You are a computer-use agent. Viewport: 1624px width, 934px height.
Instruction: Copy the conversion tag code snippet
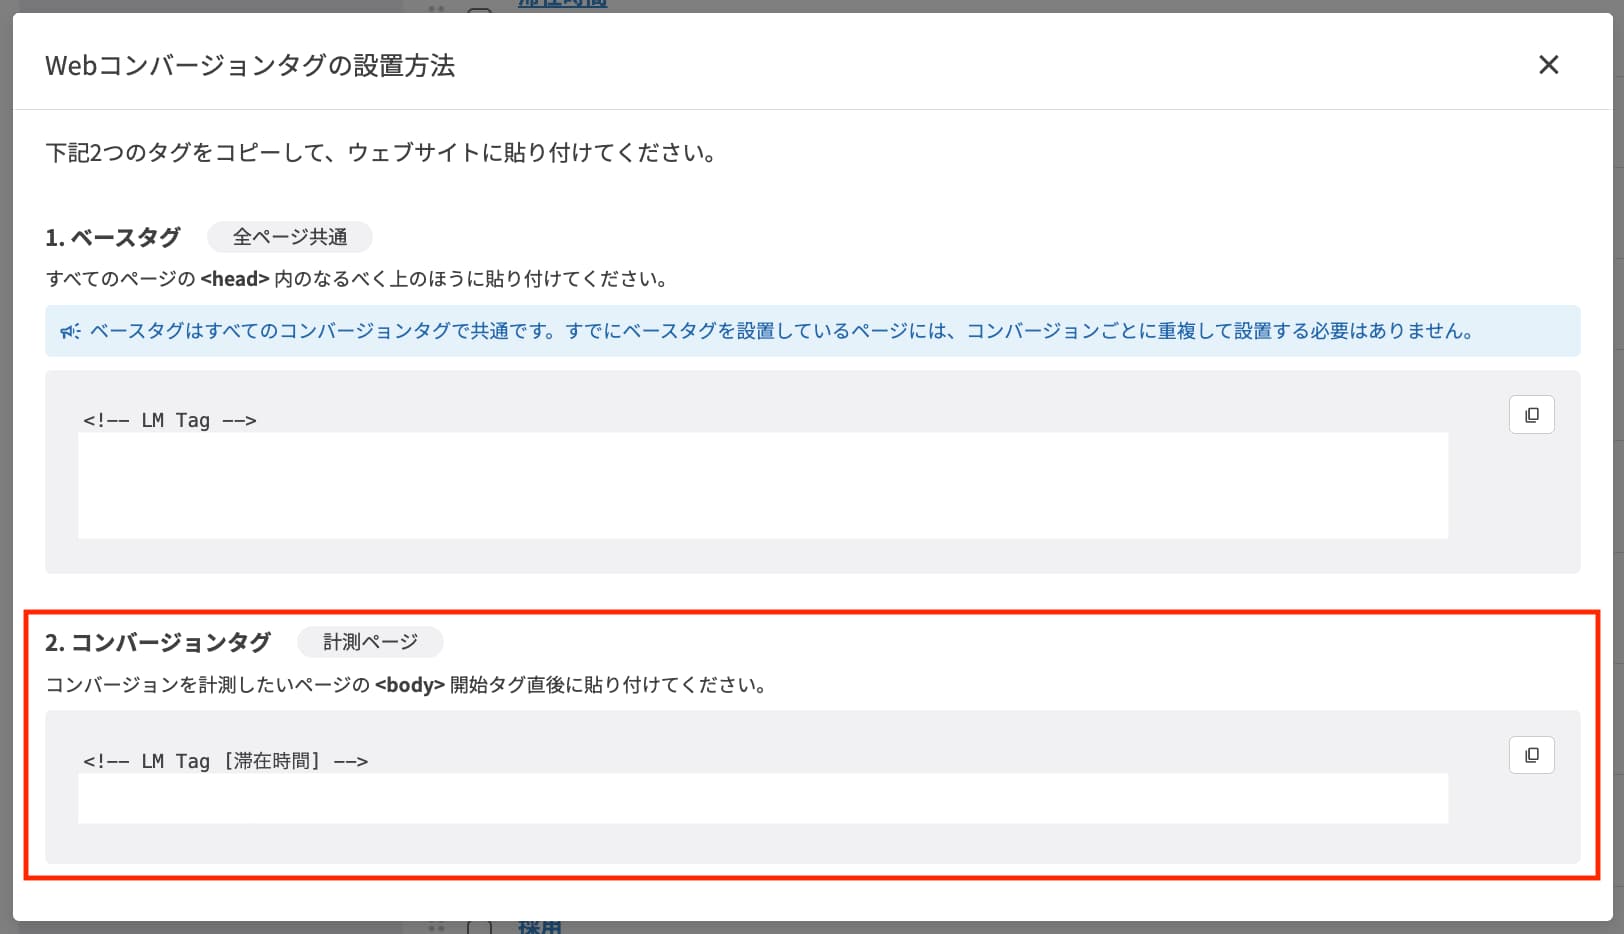1531,755
